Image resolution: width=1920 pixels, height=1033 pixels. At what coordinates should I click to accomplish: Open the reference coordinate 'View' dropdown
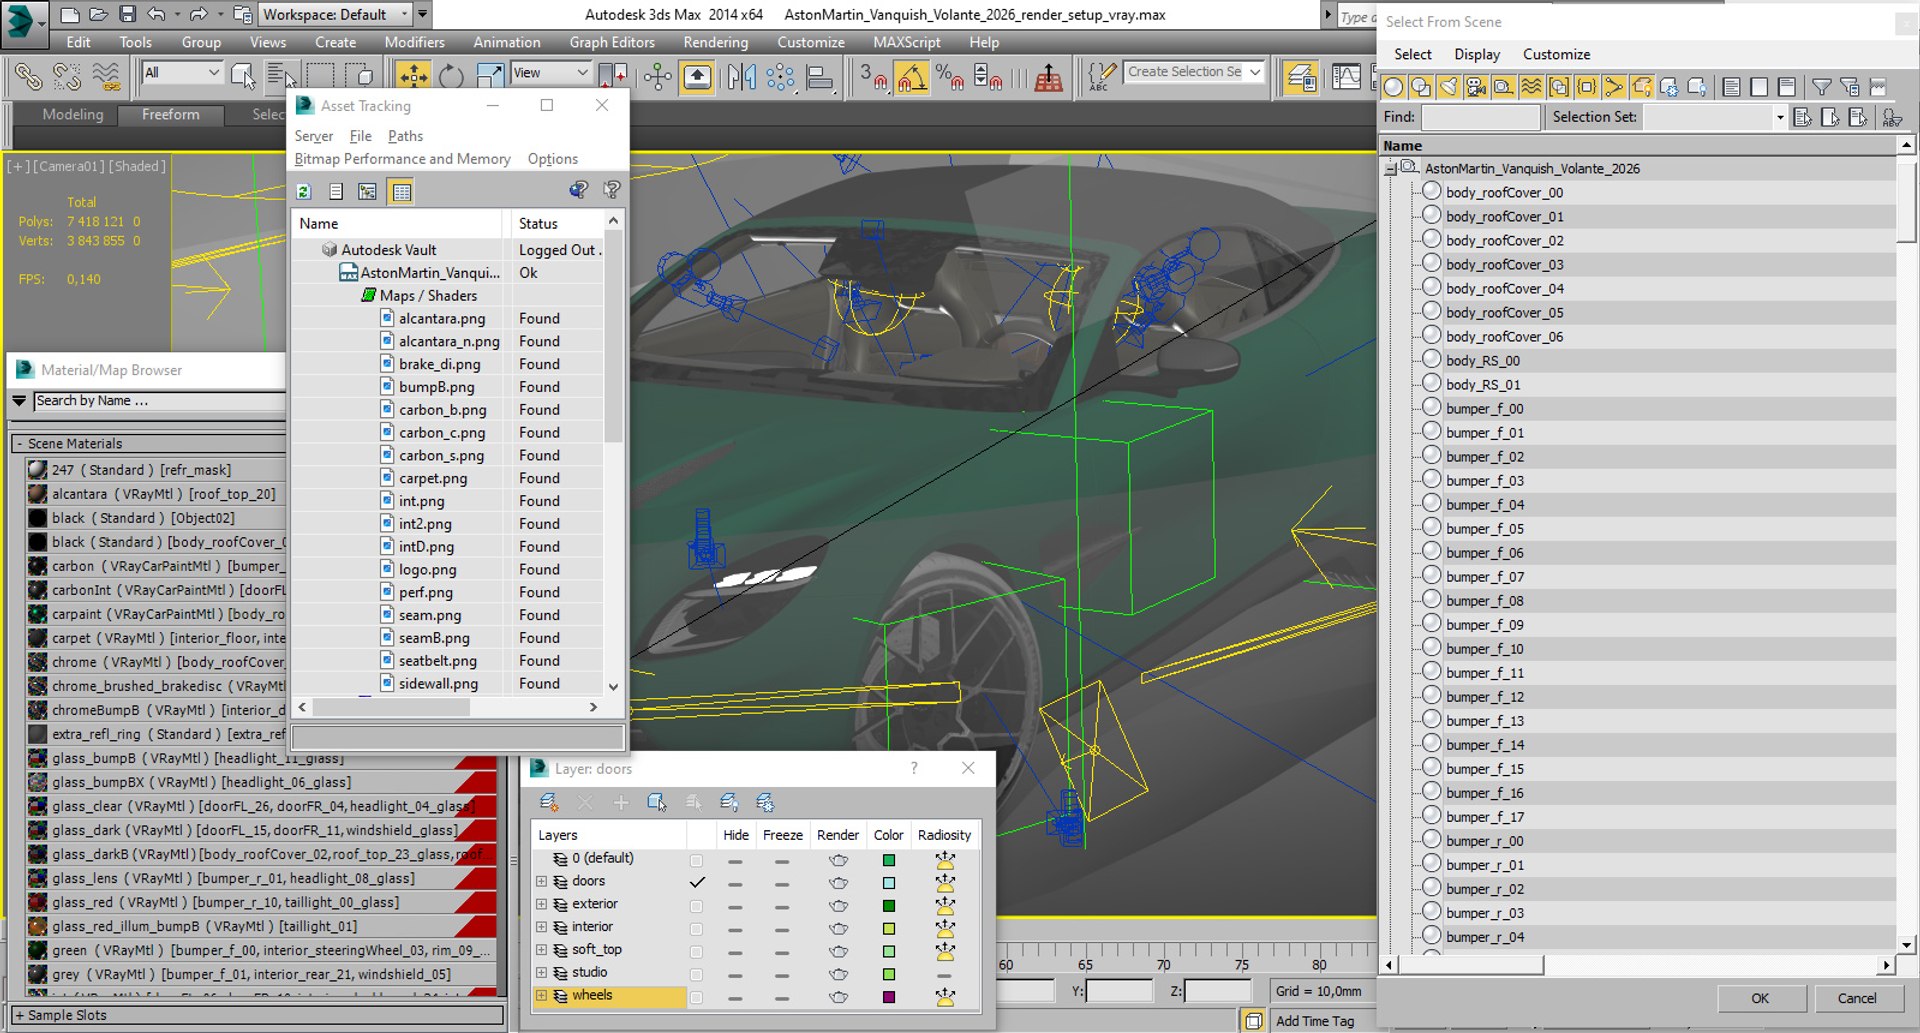pyautogui.click(x=550, y=73)
